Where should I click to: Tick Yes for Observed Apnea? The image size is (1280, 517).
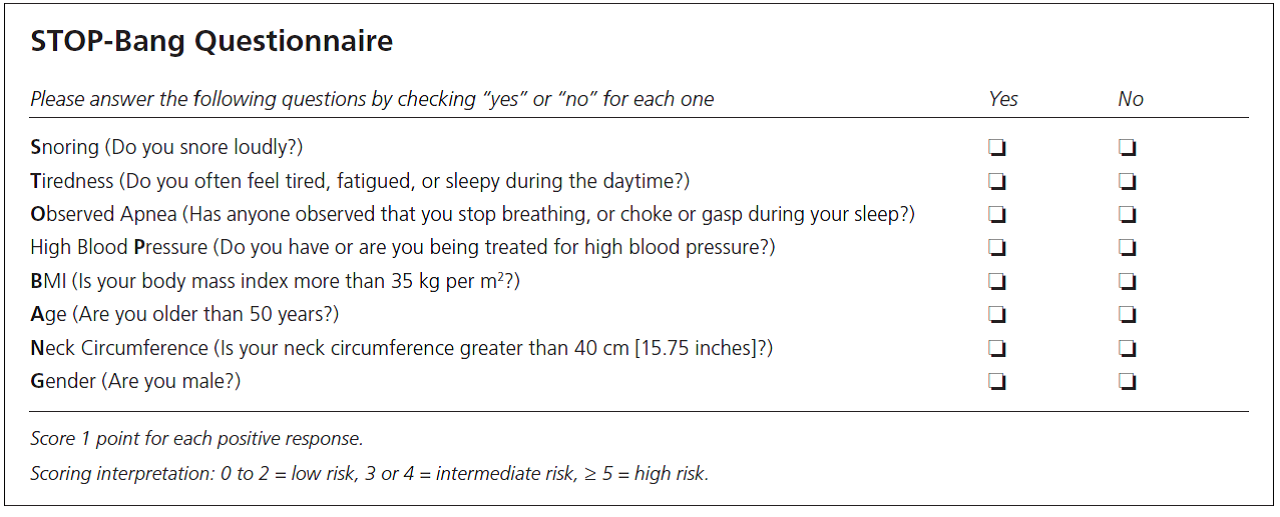pyautogui.click(x=997, y=215)
